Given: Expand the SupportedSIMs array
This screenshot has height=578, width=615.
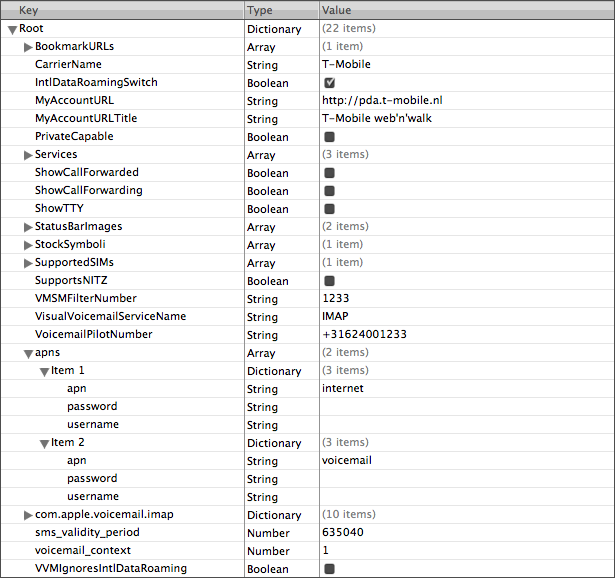Looking at the screenshot, I should [28, 263].
